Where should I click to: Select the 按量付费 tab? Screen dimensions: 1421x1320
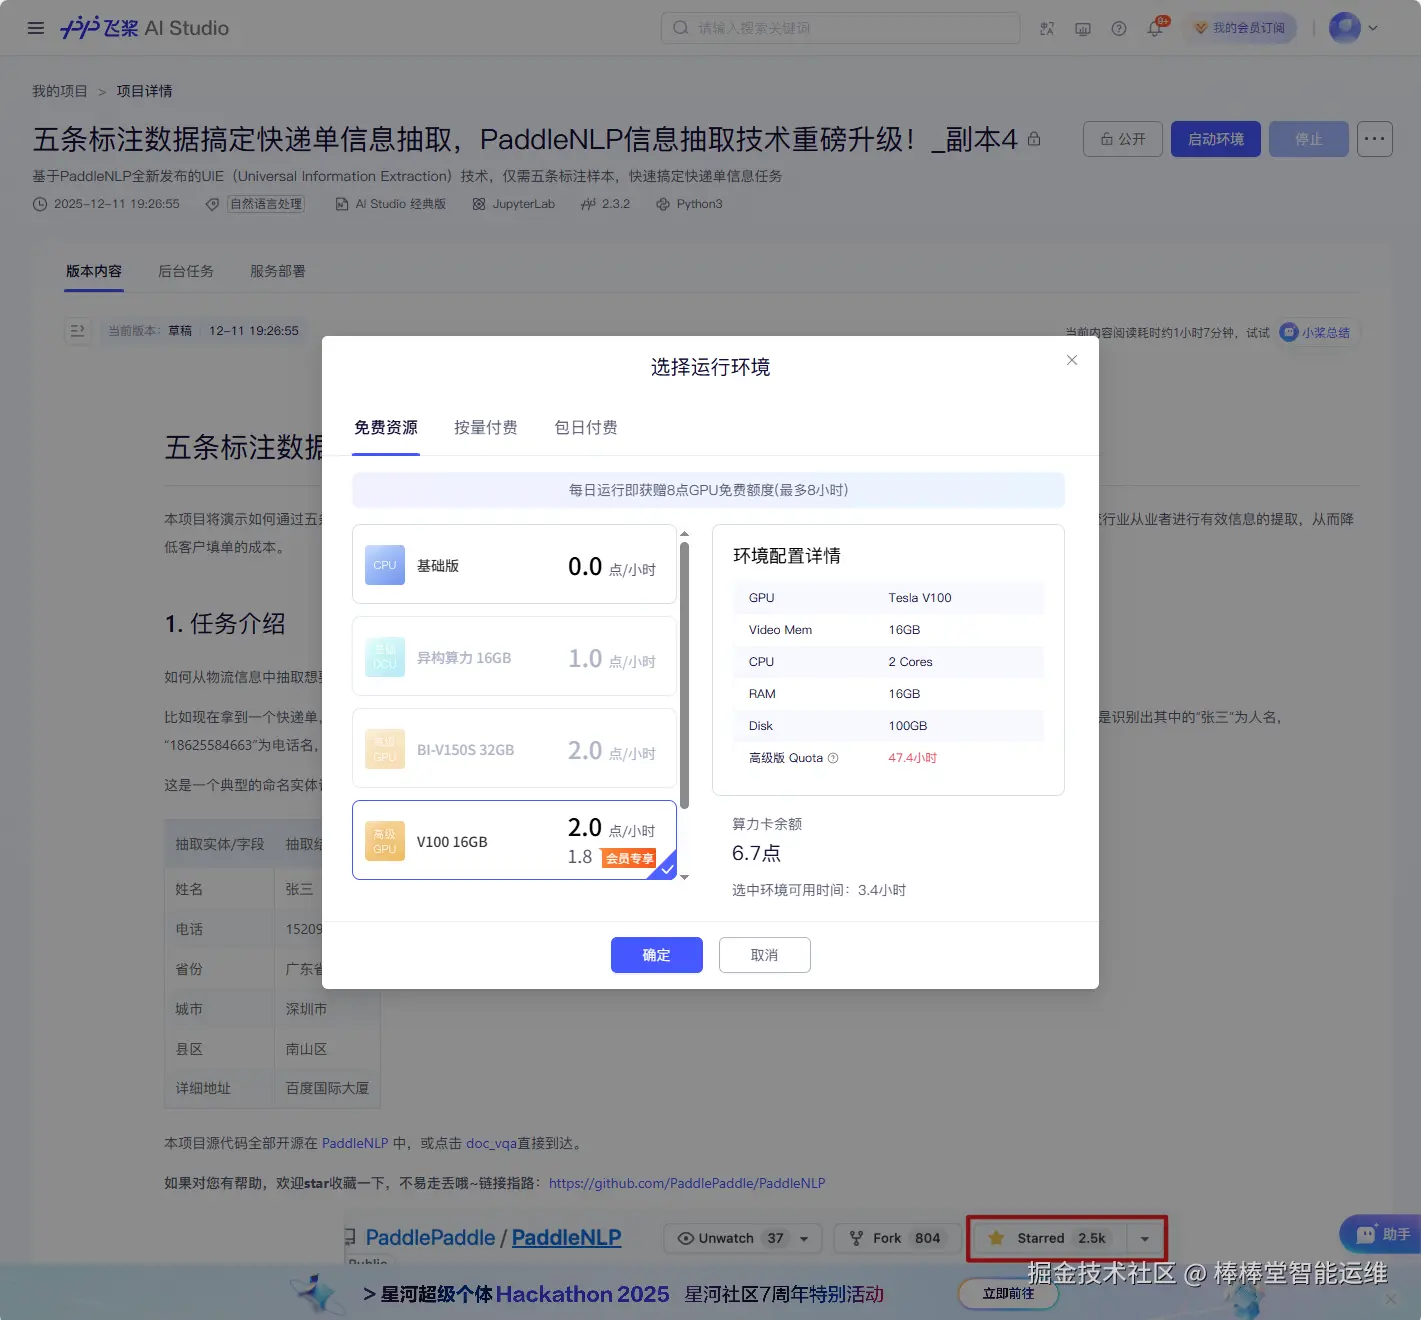pos(486,428)
